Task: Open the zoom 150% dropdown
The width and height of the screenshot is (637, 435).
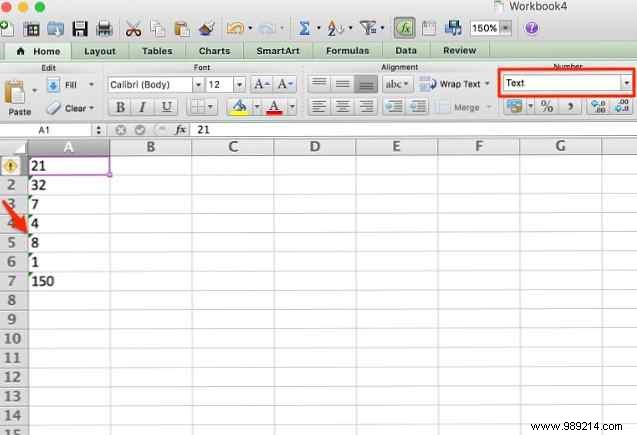Action: pos(505,28)
